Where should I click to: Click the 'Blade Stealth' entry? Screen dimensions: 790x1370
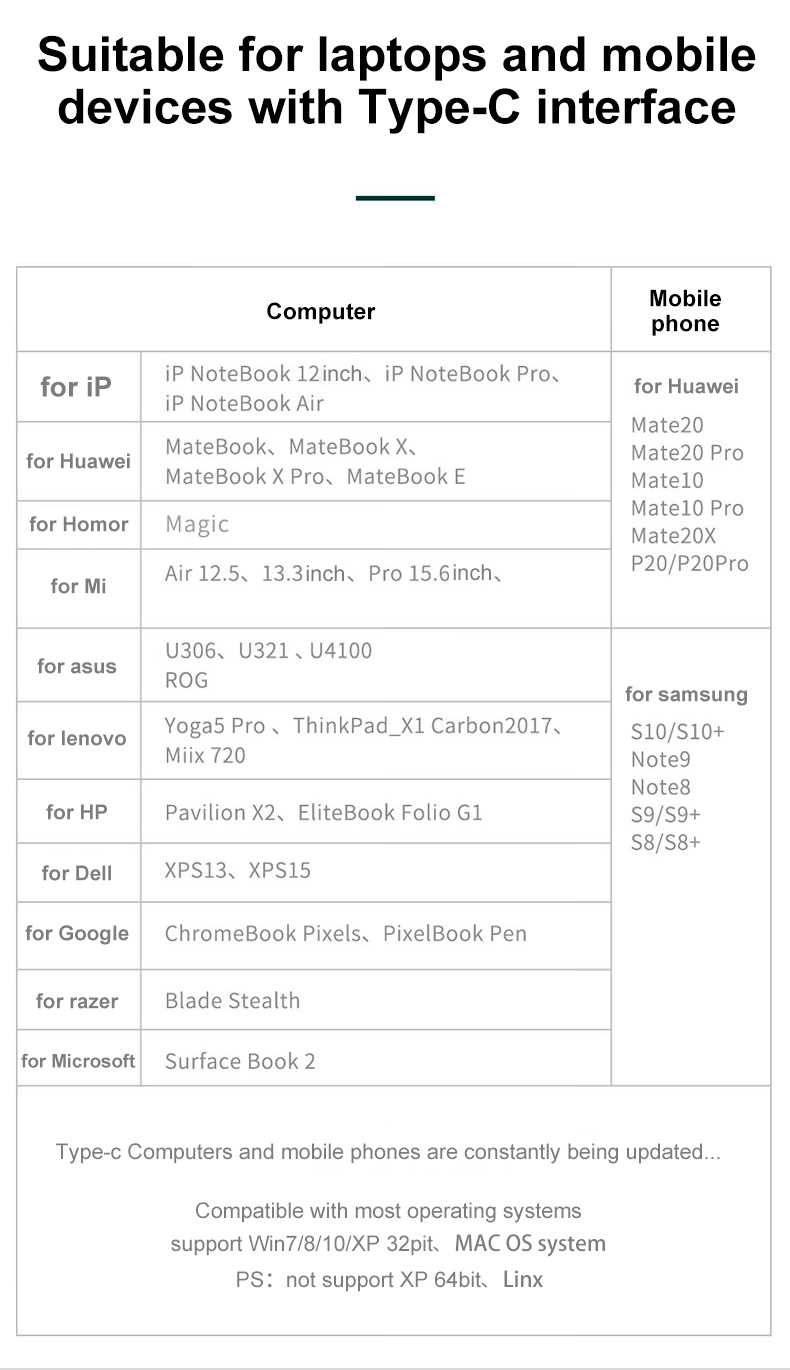coord(232,1000)
